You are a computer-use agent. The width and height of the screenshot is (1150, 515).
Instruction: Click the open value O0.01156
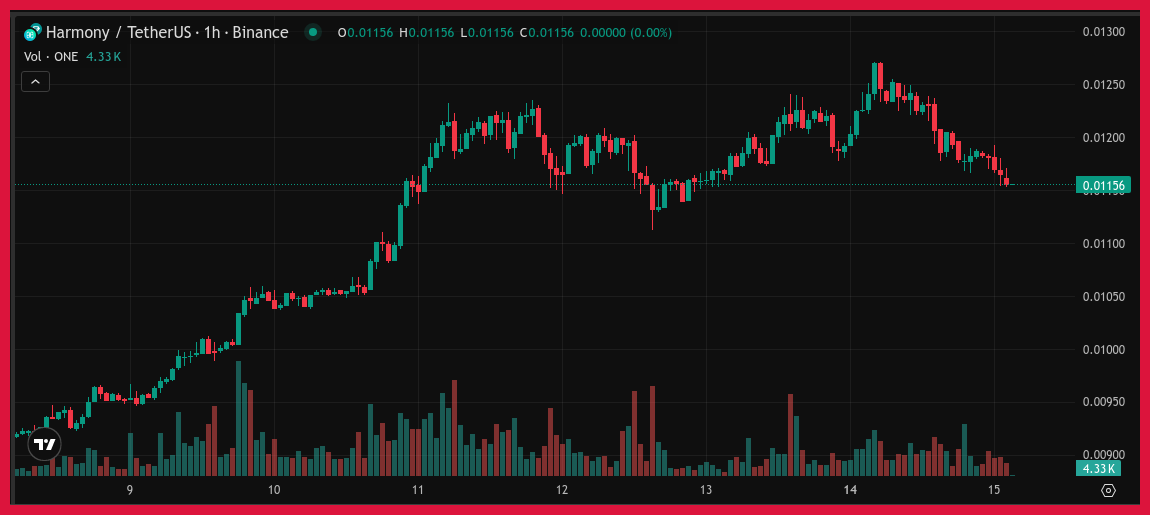pos(366,33)
